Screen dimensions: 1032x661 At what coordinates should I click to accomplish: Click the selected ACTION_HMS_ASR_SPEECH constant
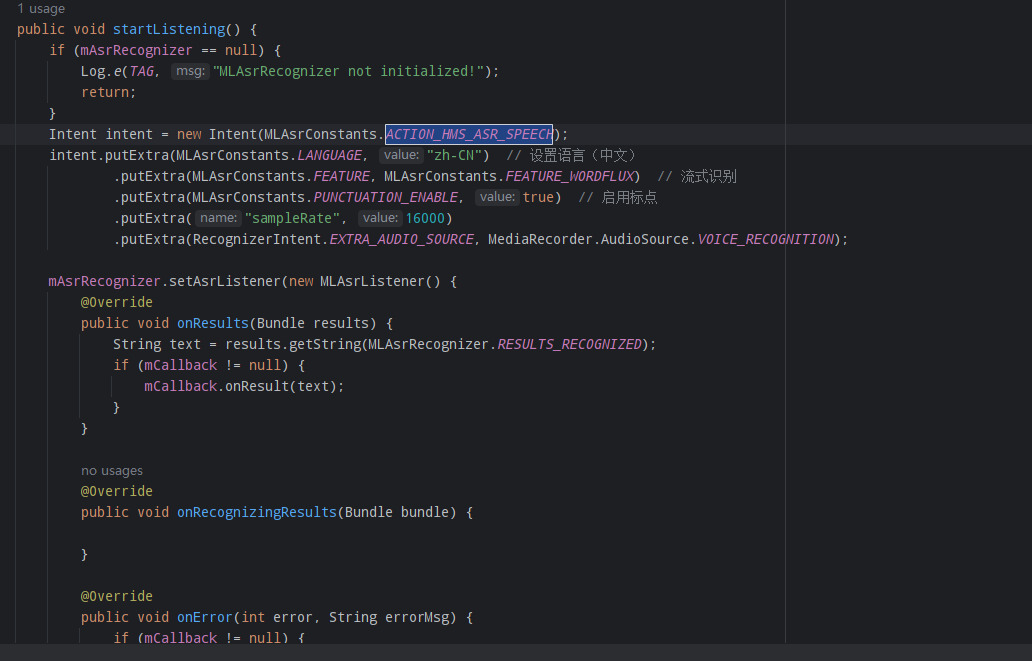(469, 134)
